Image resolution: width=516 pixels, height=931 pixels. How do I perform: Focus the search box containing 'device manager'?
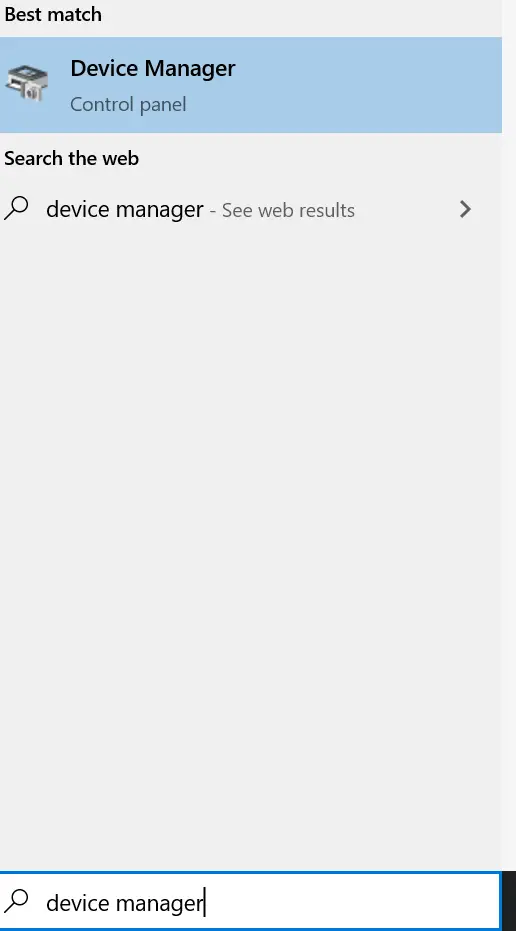tap(249, 901)
